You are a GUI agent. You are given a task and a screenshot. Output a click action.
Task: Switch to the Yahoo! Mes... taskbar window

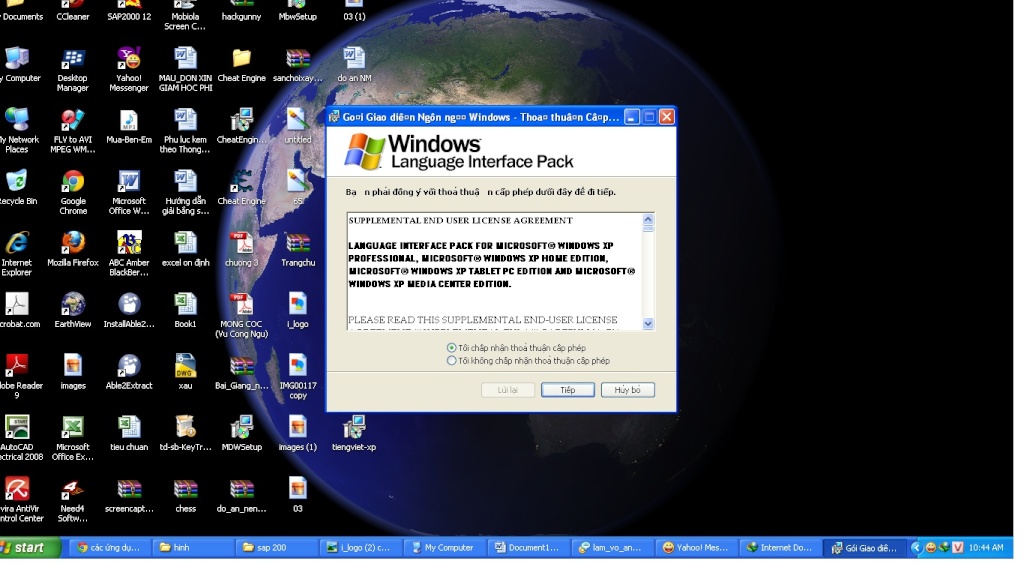tap(696, 547)
